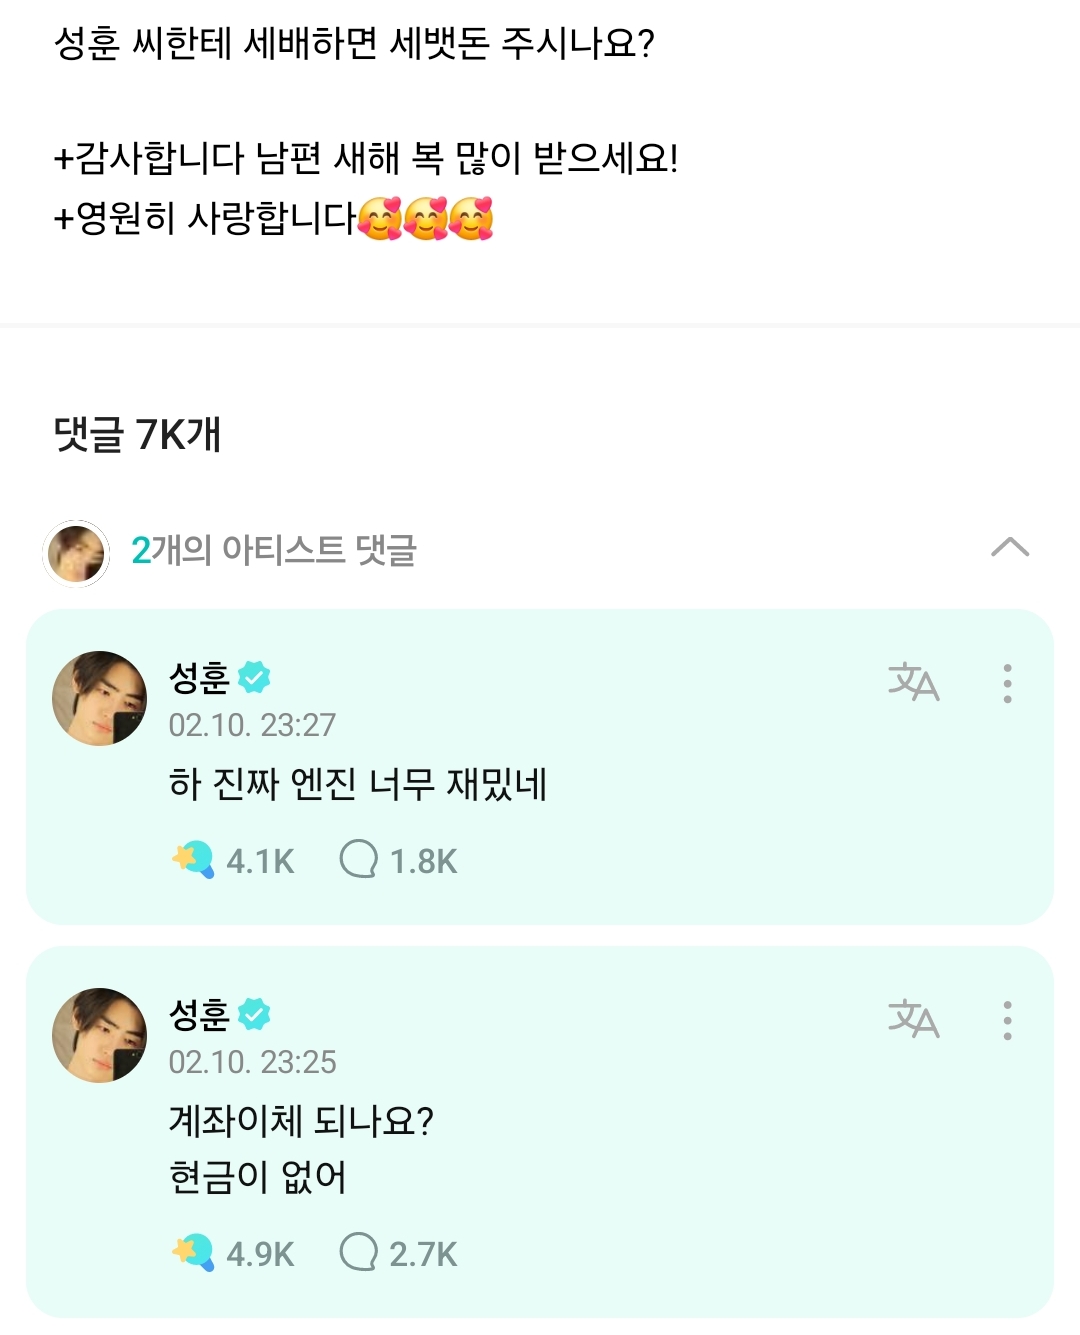
Task: Tap the 댓글 7K개 comments heading
Action: coord(137,434)
